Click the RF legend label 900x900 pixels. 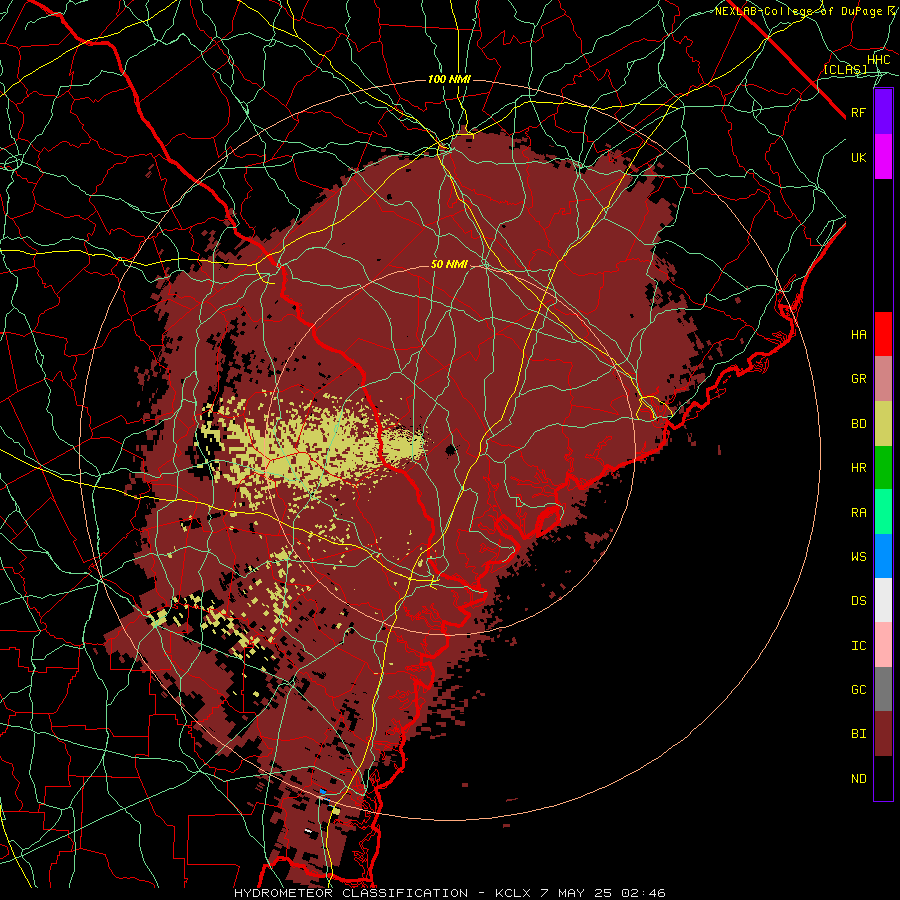(x=859, y=112)
